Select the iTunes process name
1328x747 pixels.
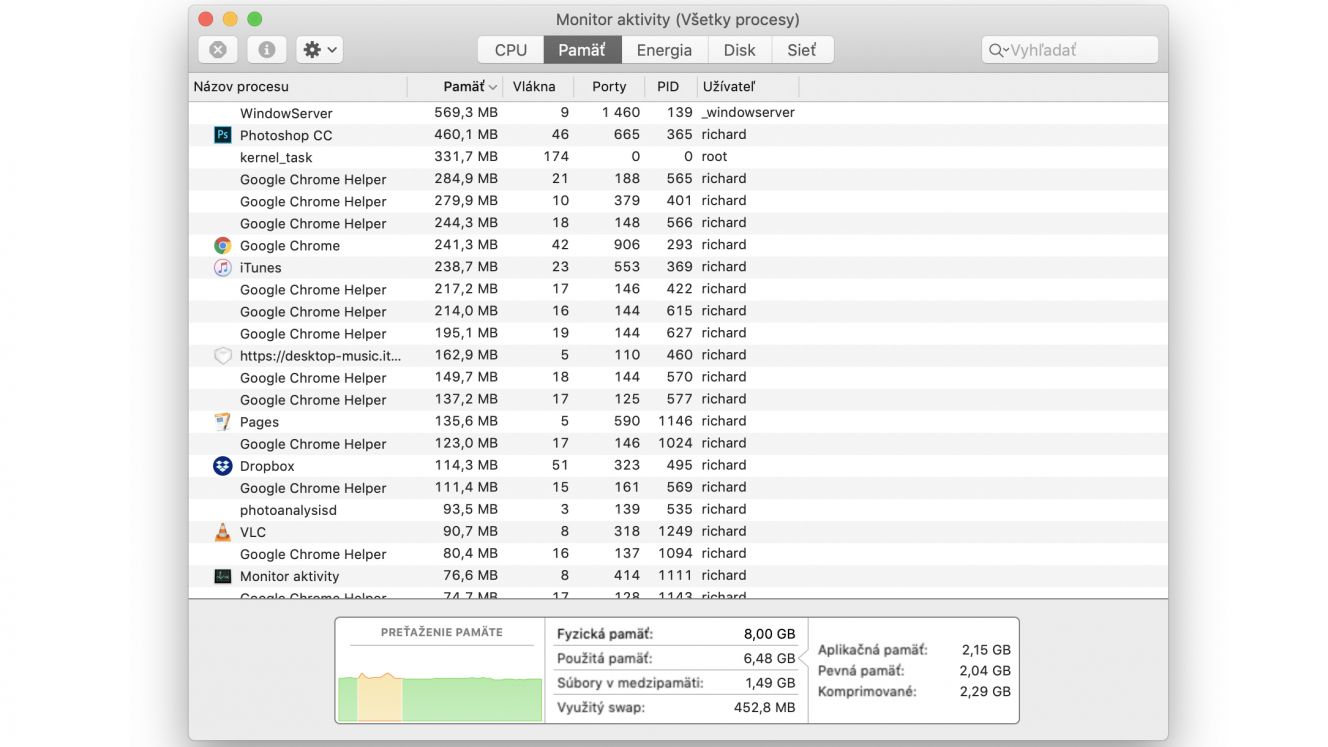coord(261,267)
